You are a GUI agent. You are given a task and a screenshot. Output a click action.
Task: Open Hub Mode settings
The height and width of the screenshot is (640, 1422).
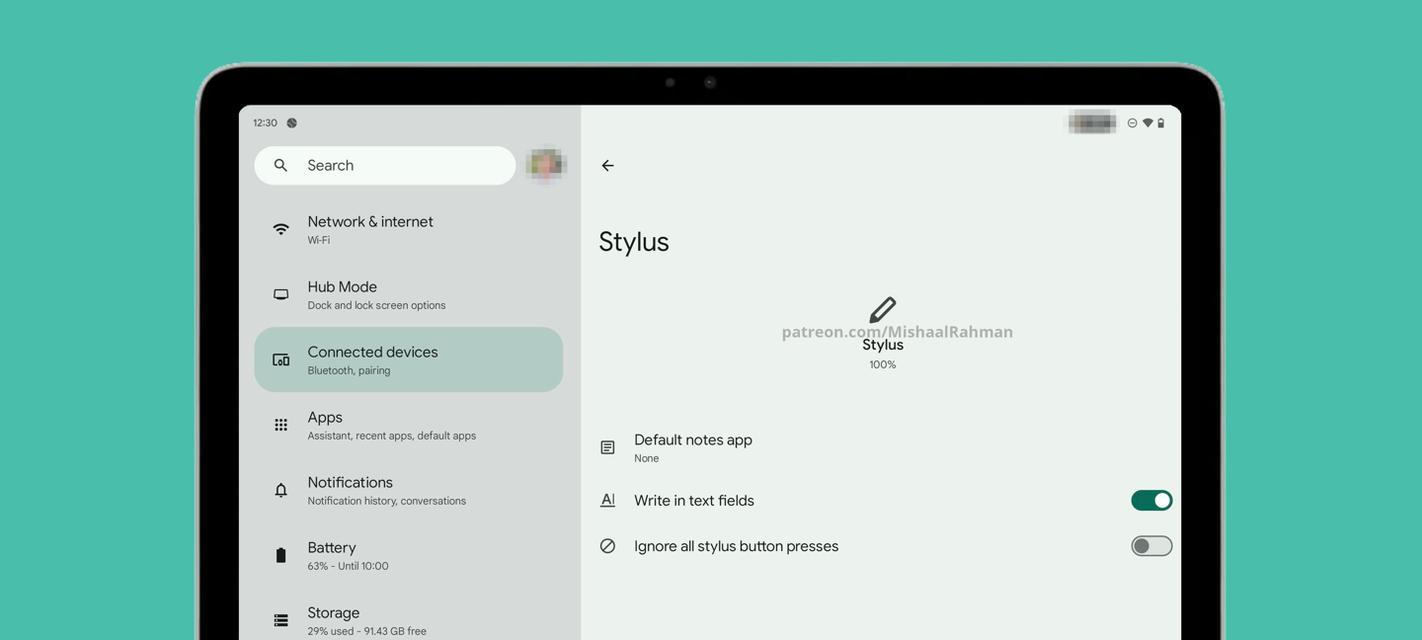coord(408,294)
